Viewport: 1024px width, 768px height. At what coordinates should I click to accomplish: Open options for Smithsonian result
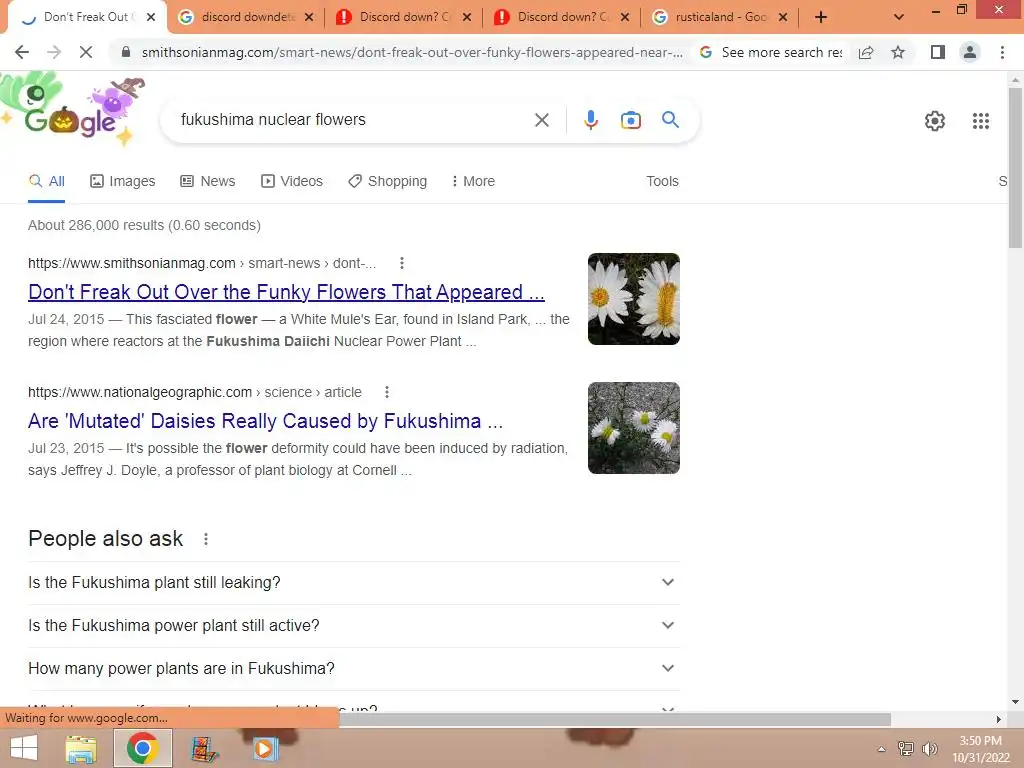click(402, 263)
